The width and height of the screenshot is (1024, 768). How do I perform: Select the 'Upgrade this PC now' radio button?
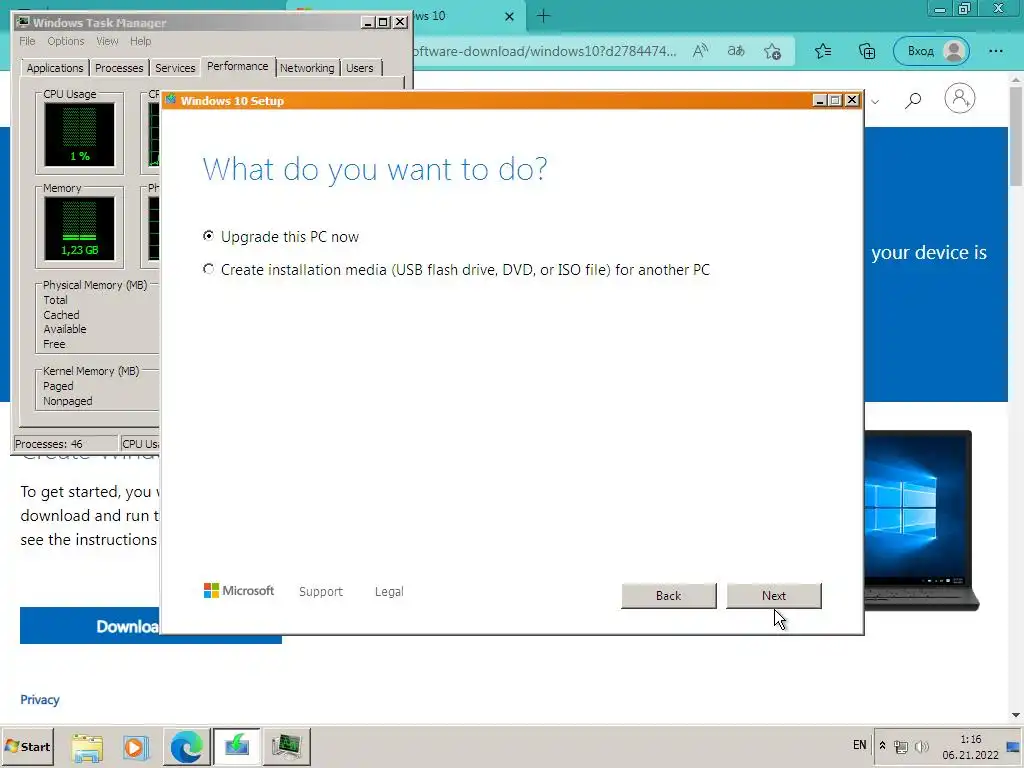coord(208,236)
